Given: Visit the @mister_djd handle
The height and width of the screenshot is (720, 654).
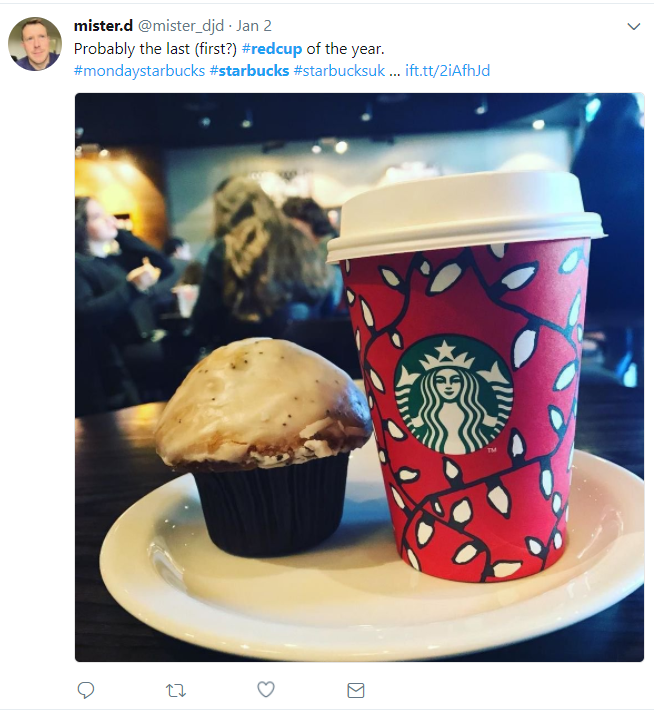Looking at the screenshot, I should tap(181, 26).
